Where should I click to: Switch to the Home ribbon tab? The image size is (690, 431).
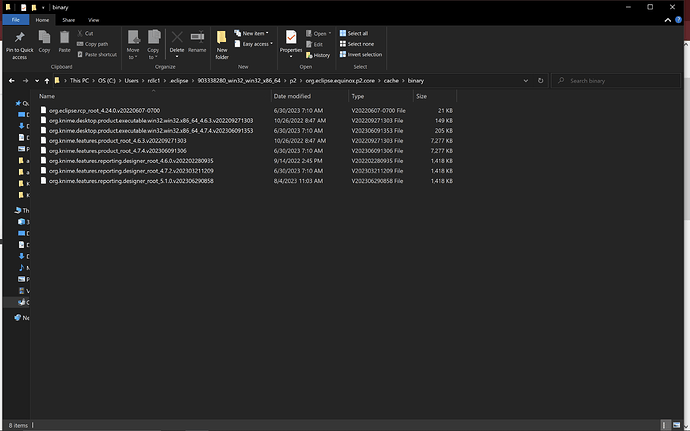point(42,20)
